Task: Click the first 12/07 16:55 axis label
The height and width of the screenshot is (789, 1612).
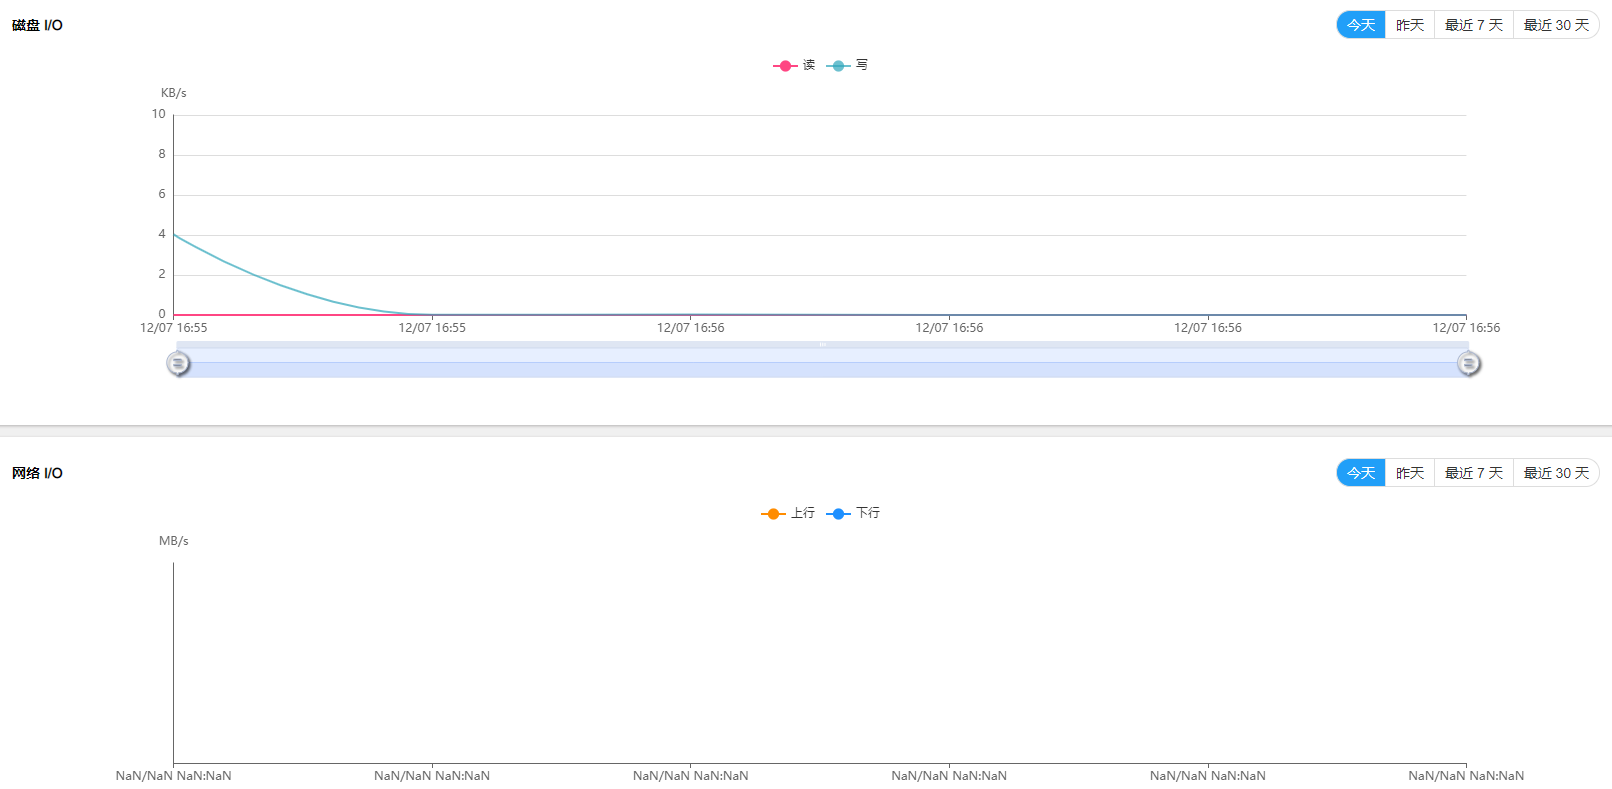Action: [x=174, y=328]
